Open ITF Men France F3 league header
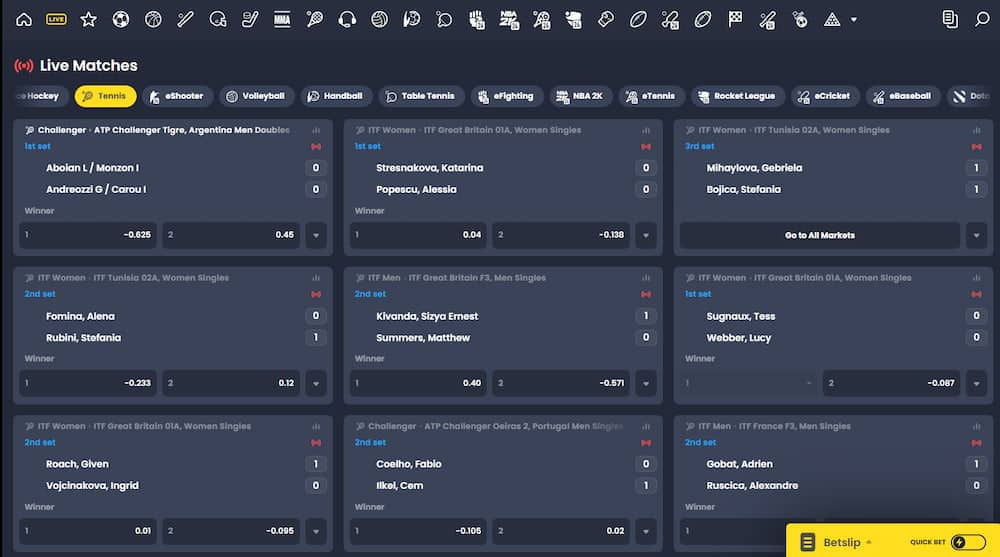Viewport: 1000px width, 557px height. click(774, 426)
